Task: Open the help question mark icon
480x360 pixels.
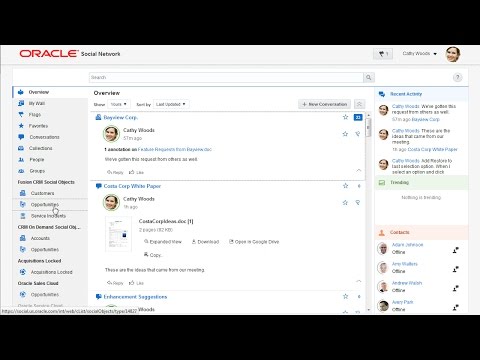Action: [457, 77]
